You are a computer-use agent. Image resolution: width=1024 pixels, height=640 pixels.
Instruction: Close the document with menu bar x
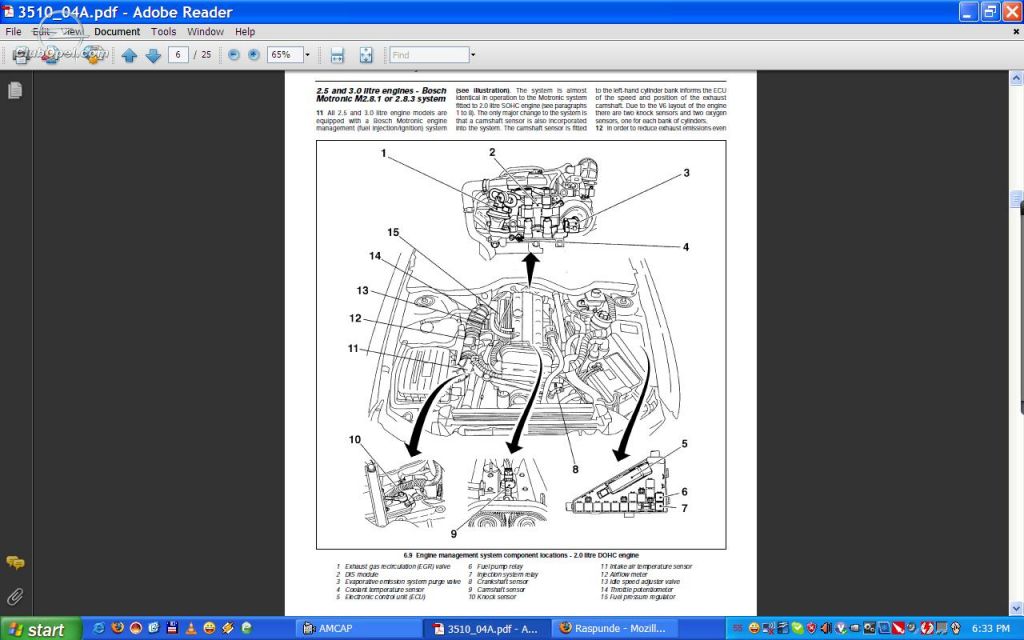click(x=1016, y=31)
